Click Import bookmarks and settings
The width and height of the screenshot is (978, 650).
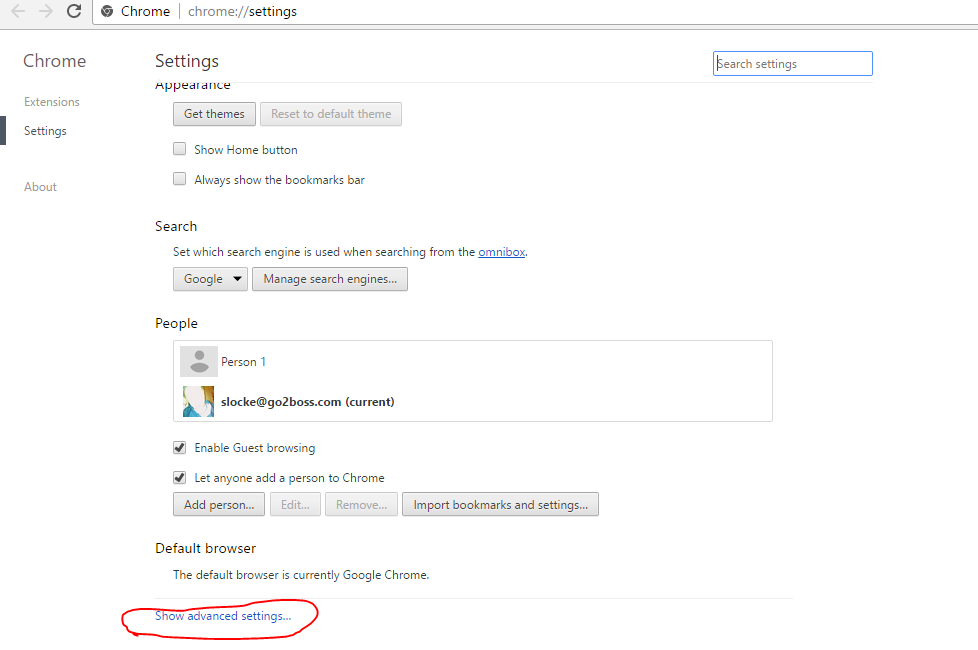[x=500, y=505]
